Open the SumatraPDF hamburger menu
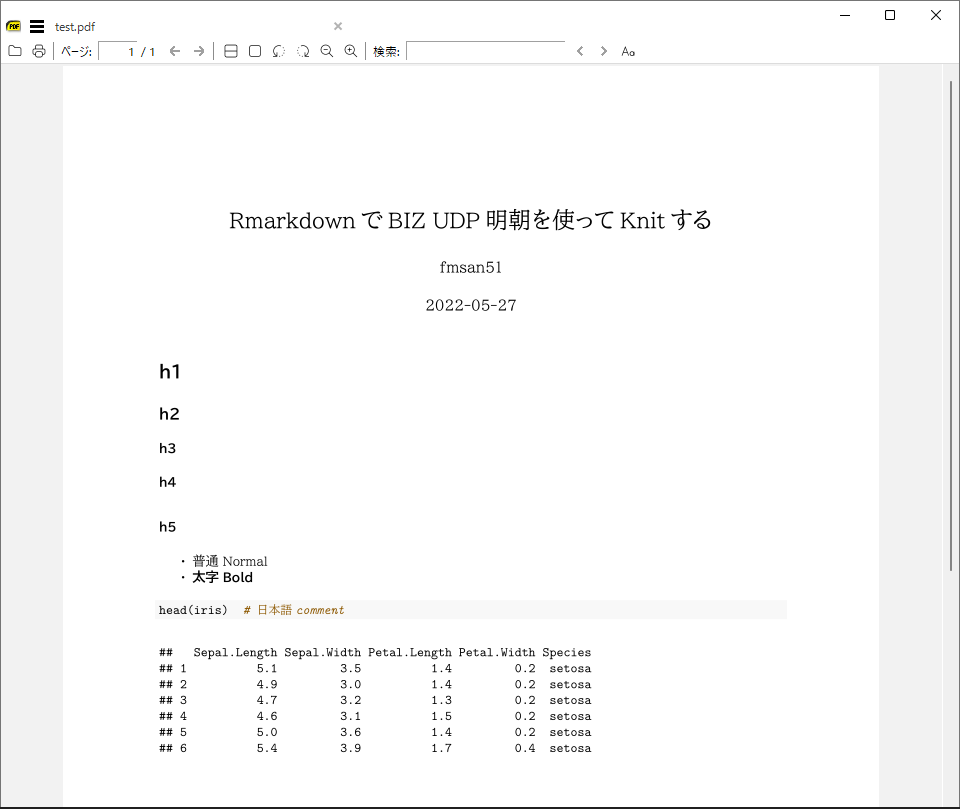Viewport: 960px width, 809px height. click(x=37, y=26)
